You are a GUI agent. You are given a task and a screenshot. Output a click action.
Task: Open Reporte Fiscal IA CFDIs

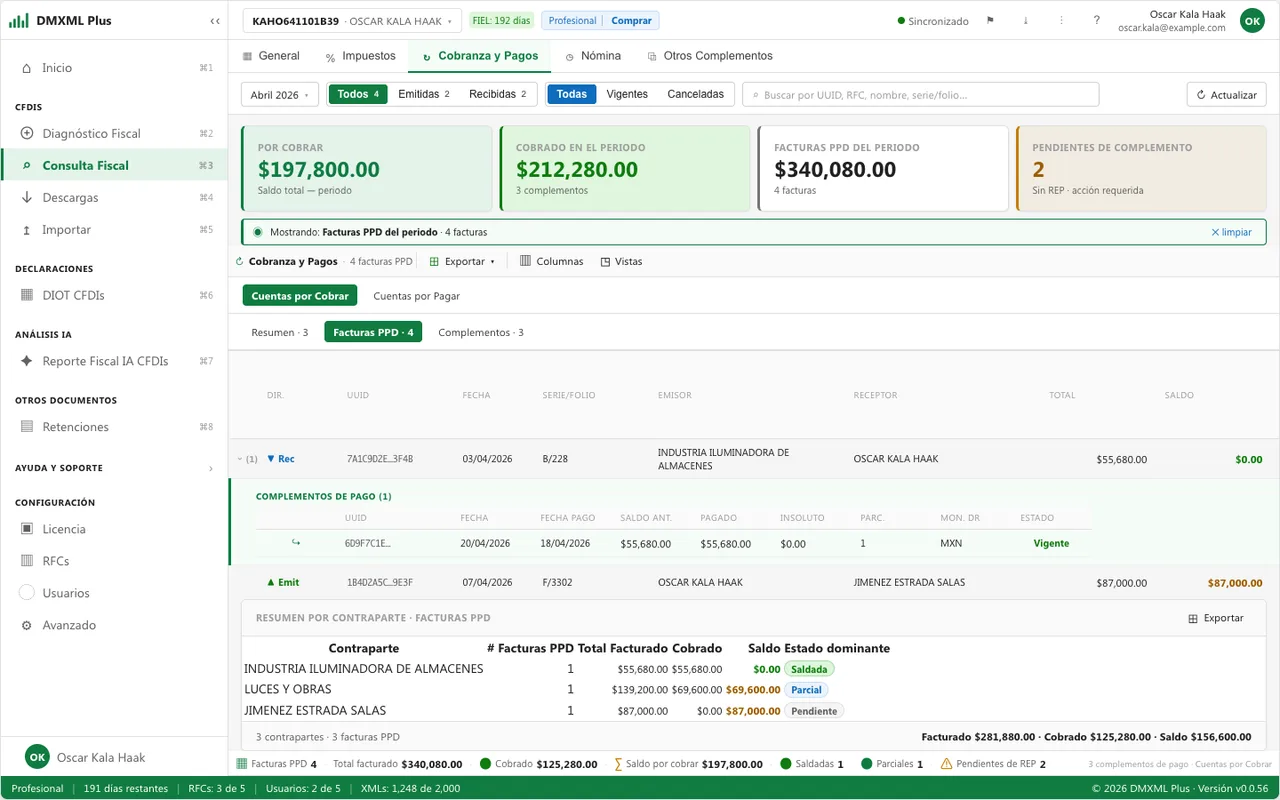[114, 361]
